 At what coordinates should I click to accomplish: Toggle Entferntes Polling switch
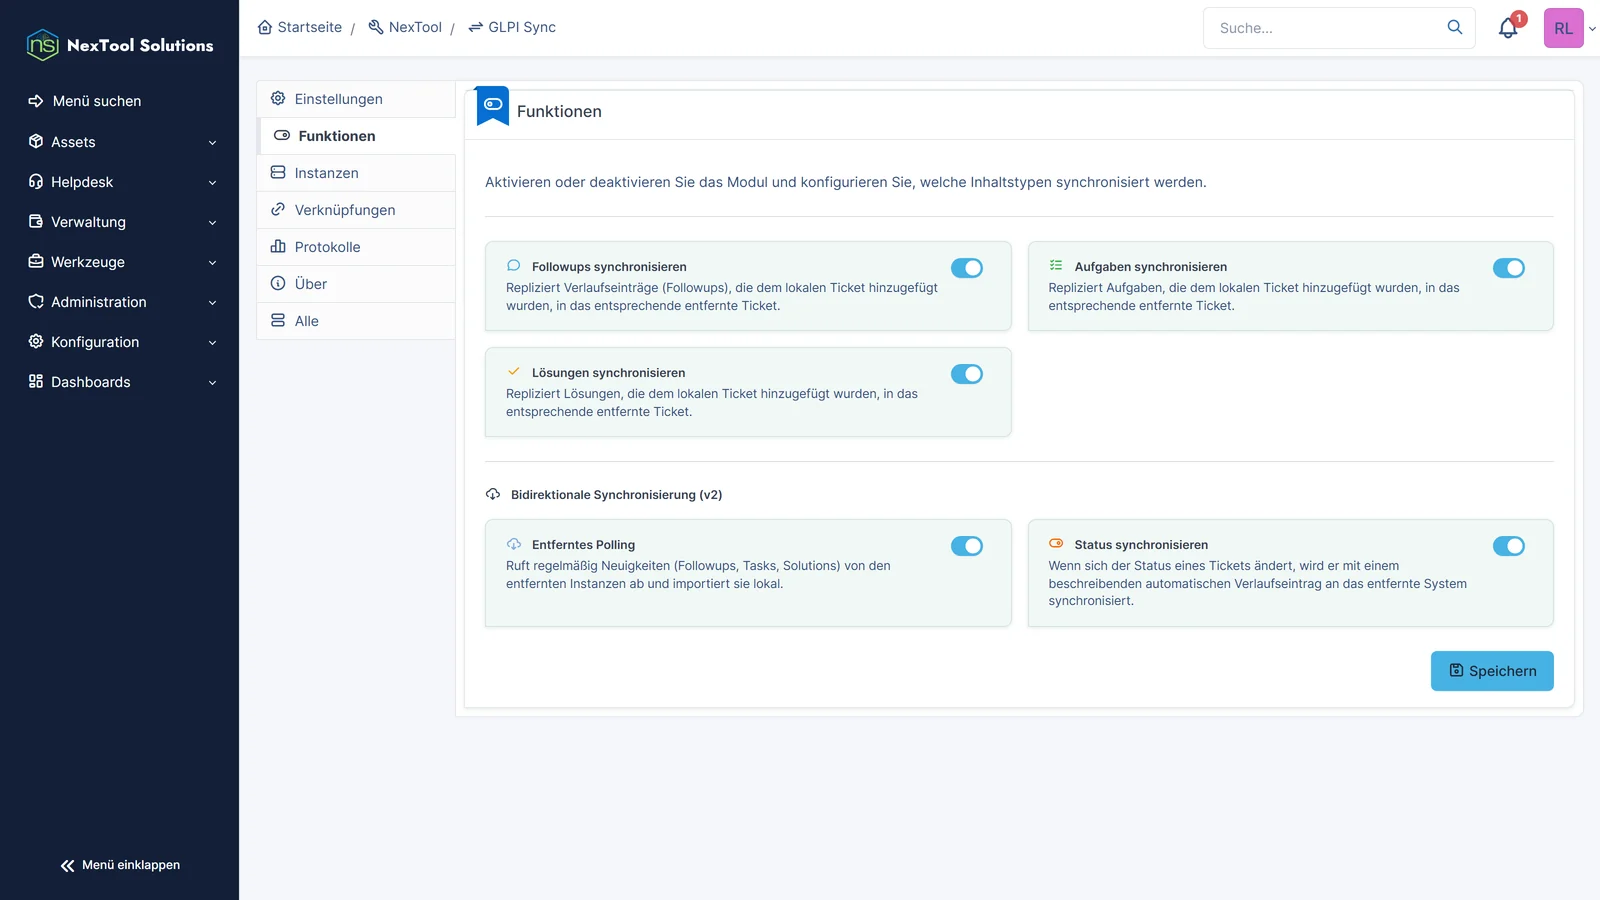click(x=967, y=546)
